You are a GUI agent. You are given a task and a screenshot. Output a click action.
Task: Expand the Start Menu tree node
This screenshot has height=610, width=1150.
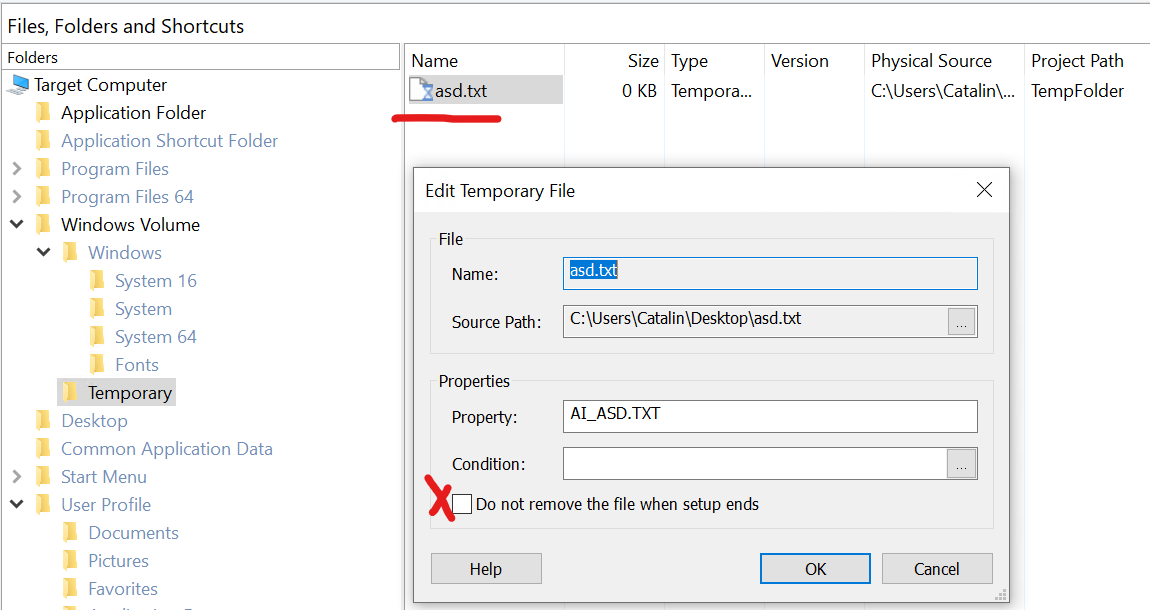(x=17, y=477)
